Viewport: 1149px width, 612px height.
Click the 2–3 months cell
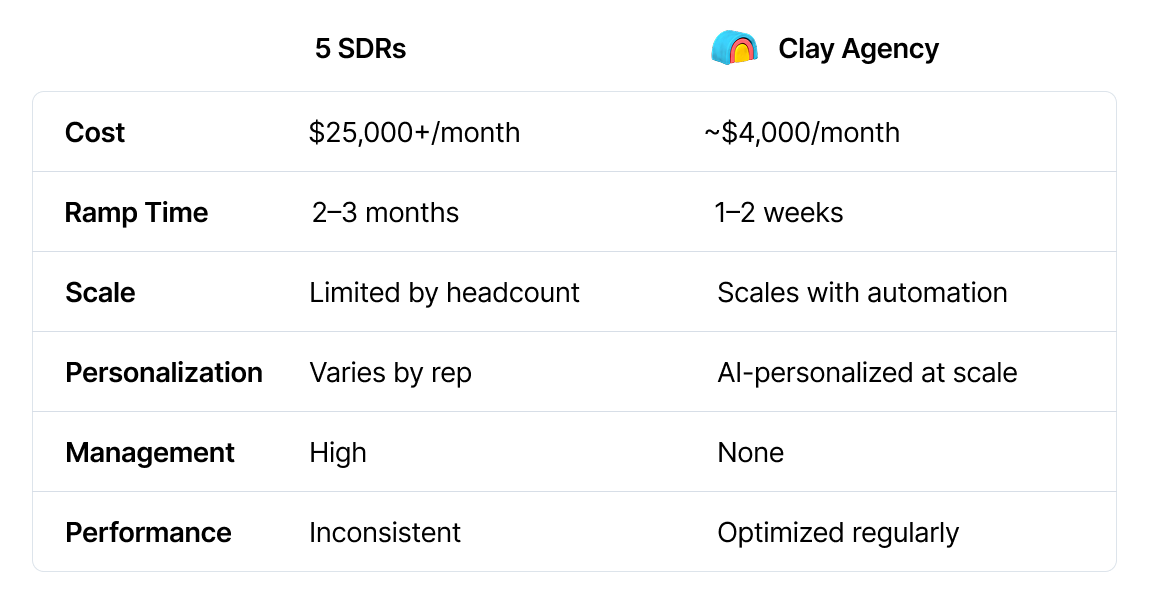pos(385,213)
